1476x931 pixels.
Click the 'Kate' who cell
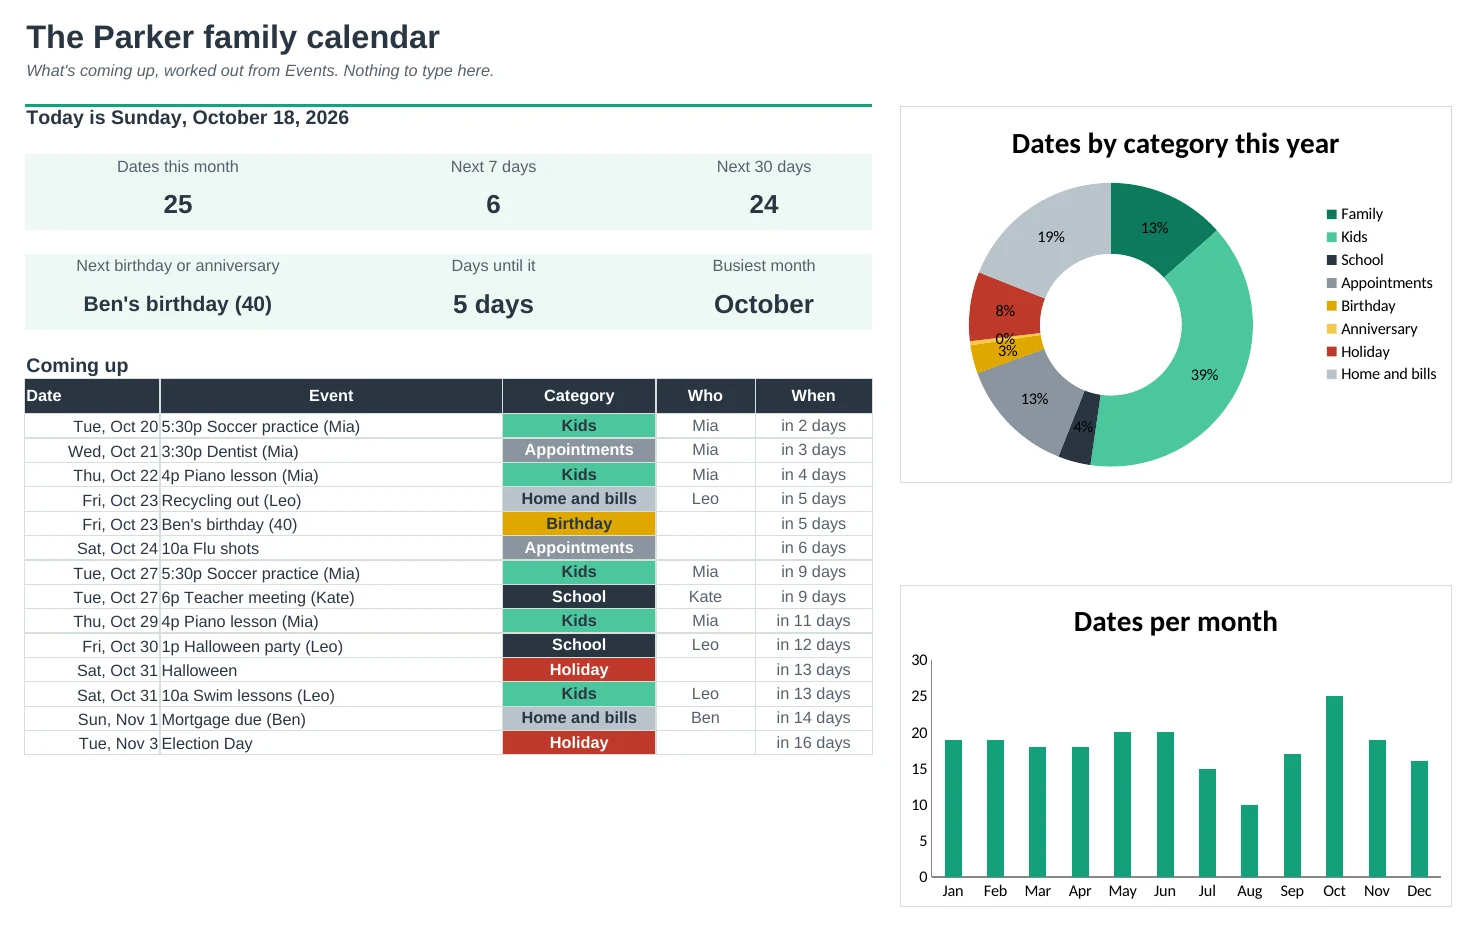(705, 597)
